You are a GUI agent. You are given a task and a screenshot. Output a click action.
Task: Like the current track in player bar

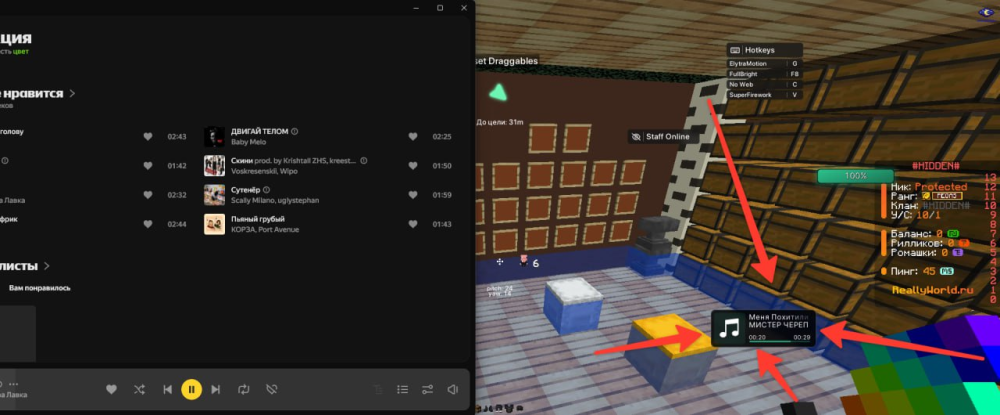tap(111, 389)
